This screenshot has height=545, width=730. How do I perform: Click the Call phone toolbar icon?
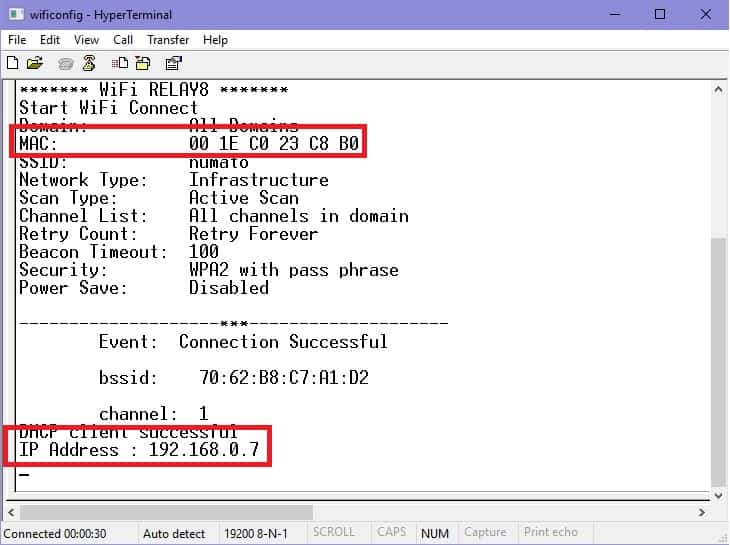click(66, 63)
